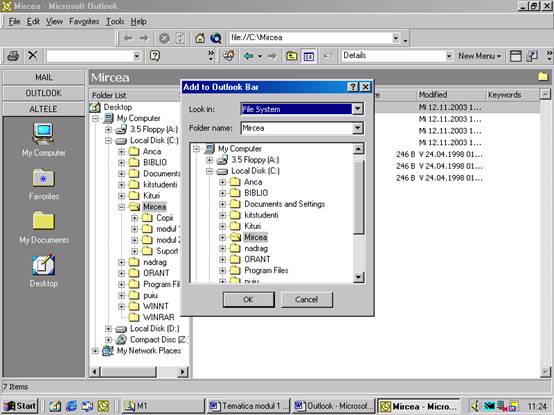Click the Refresh icon in the web toolbar
Screen dimensions: 554x415
click(x=180, y=38)
